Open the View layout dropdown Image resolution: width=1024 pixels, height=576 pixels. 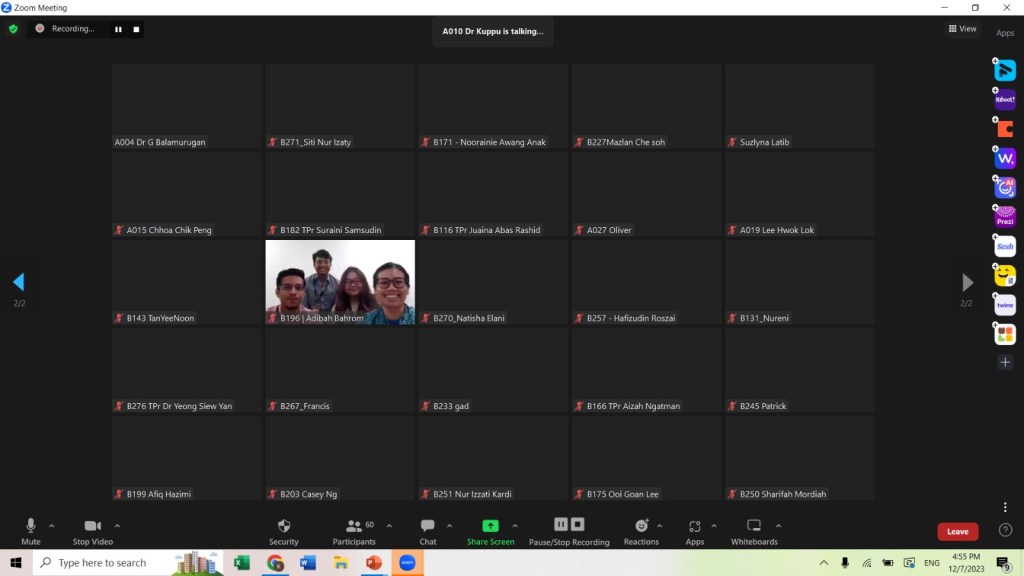[962, 29]
